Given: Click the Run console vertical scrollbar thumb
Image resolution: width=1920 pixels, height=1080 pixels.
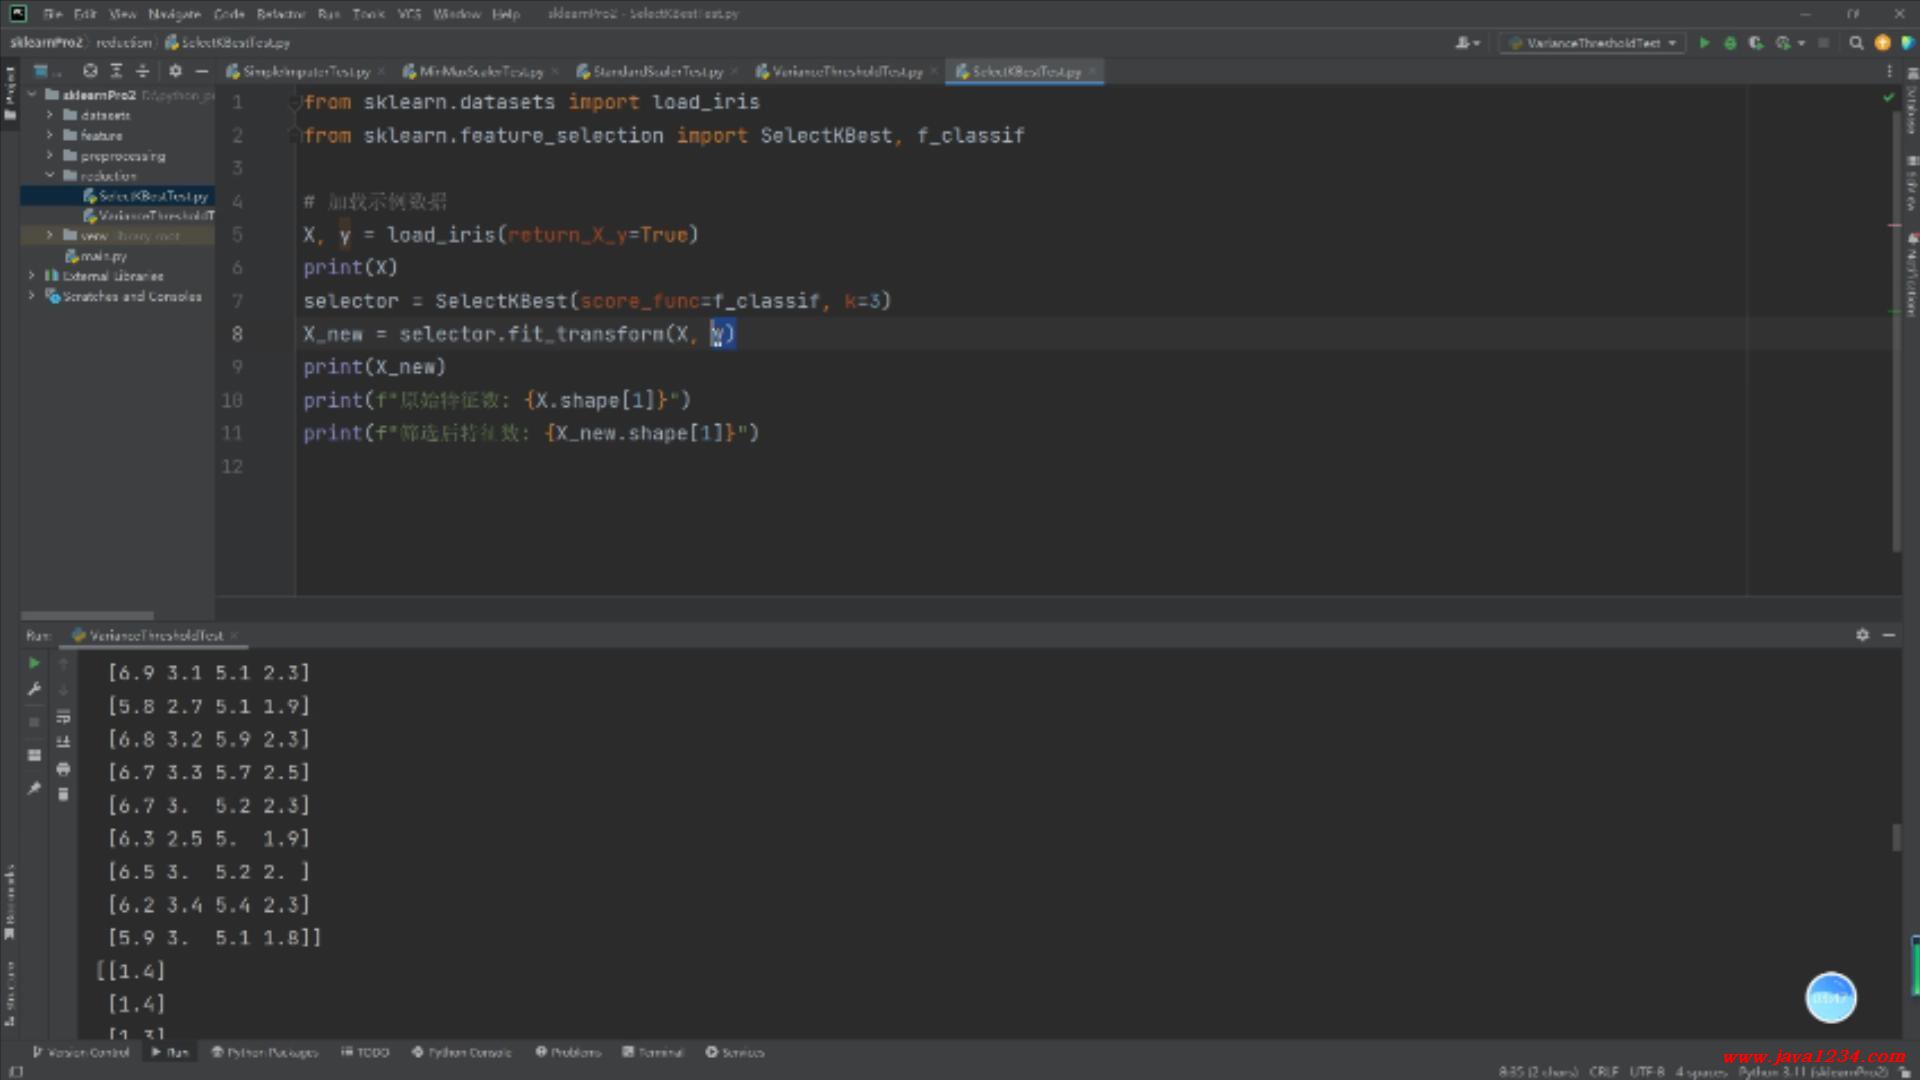Looking at the screenshot, I should (1895, 837).
